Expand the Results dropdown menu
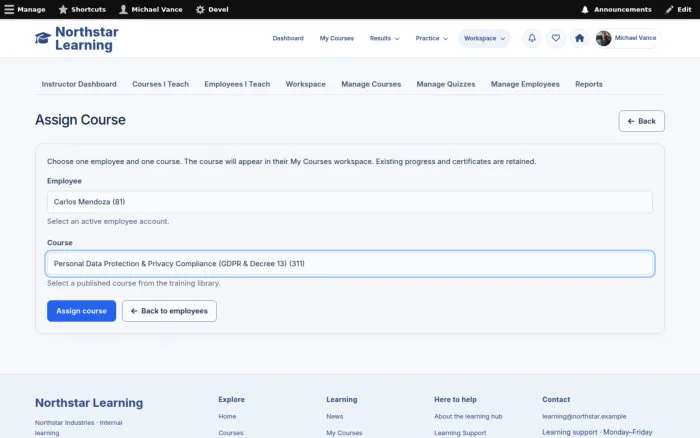This screenshot has width=700, height=438. coord(384,38)
